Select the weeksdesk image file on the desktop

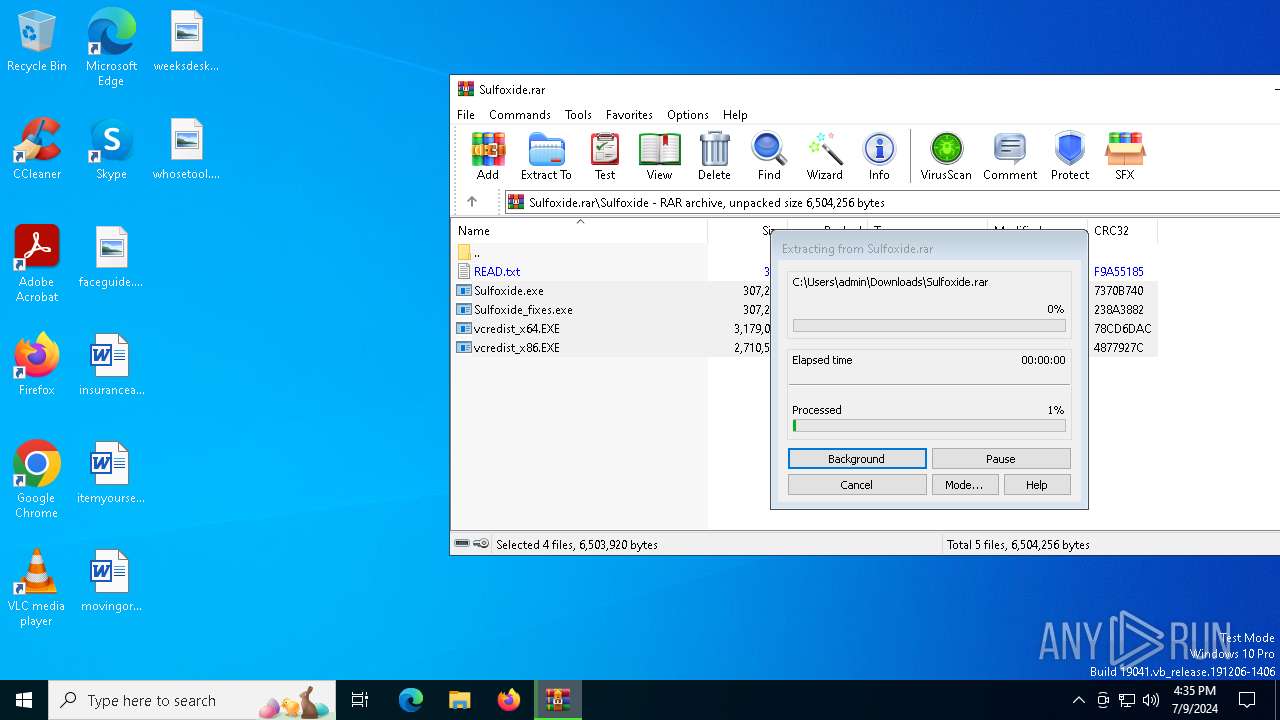coord(186,42)
